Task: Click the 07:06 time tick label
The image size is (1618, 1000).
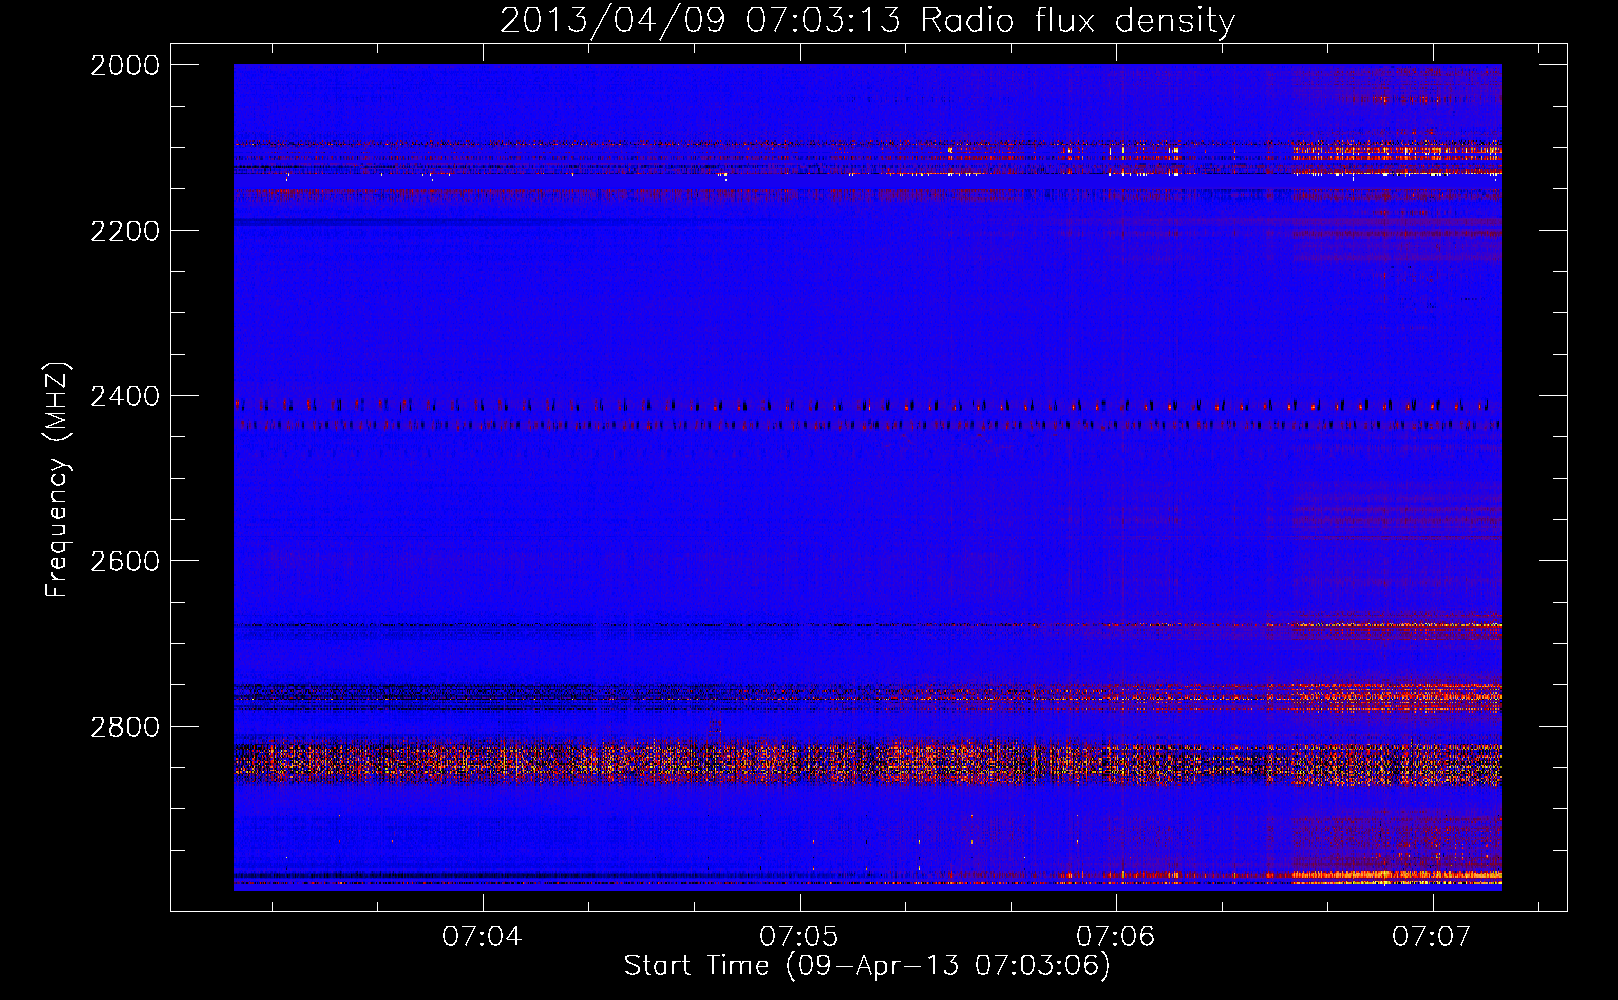Action: click(1116, 936)
